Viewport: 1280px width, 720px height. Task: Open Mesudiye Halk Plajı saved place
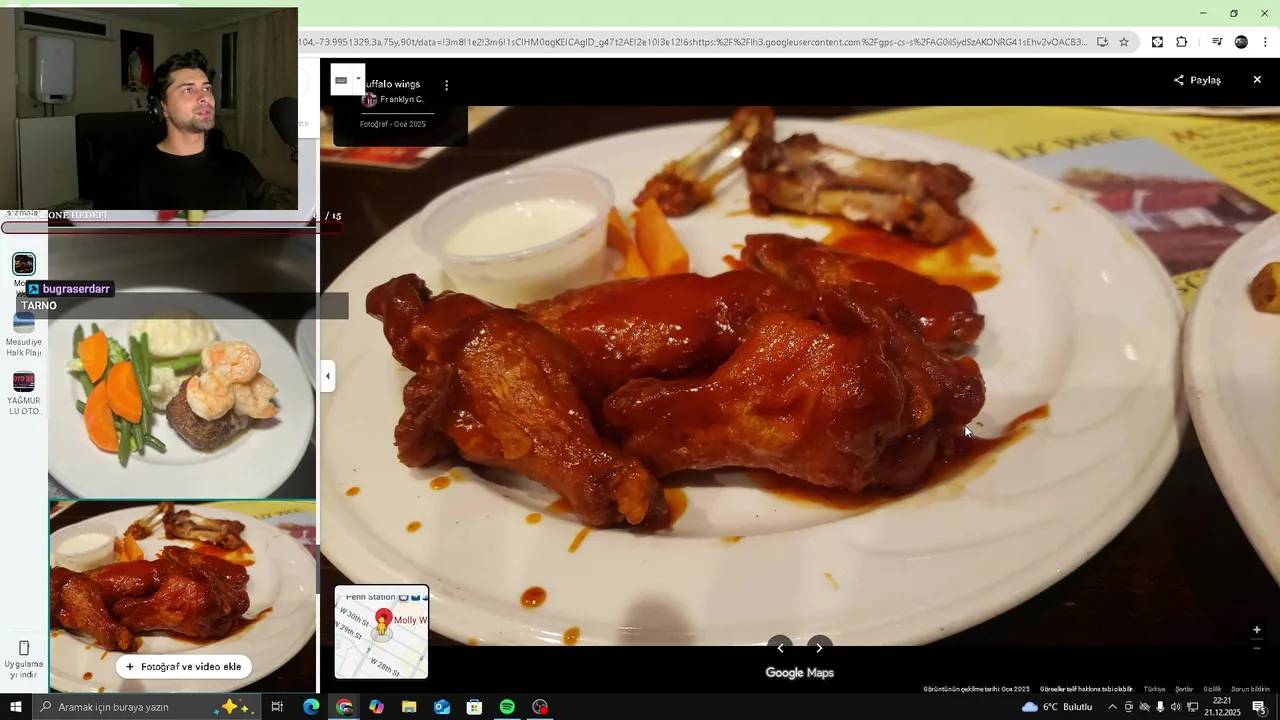point(24,335)
